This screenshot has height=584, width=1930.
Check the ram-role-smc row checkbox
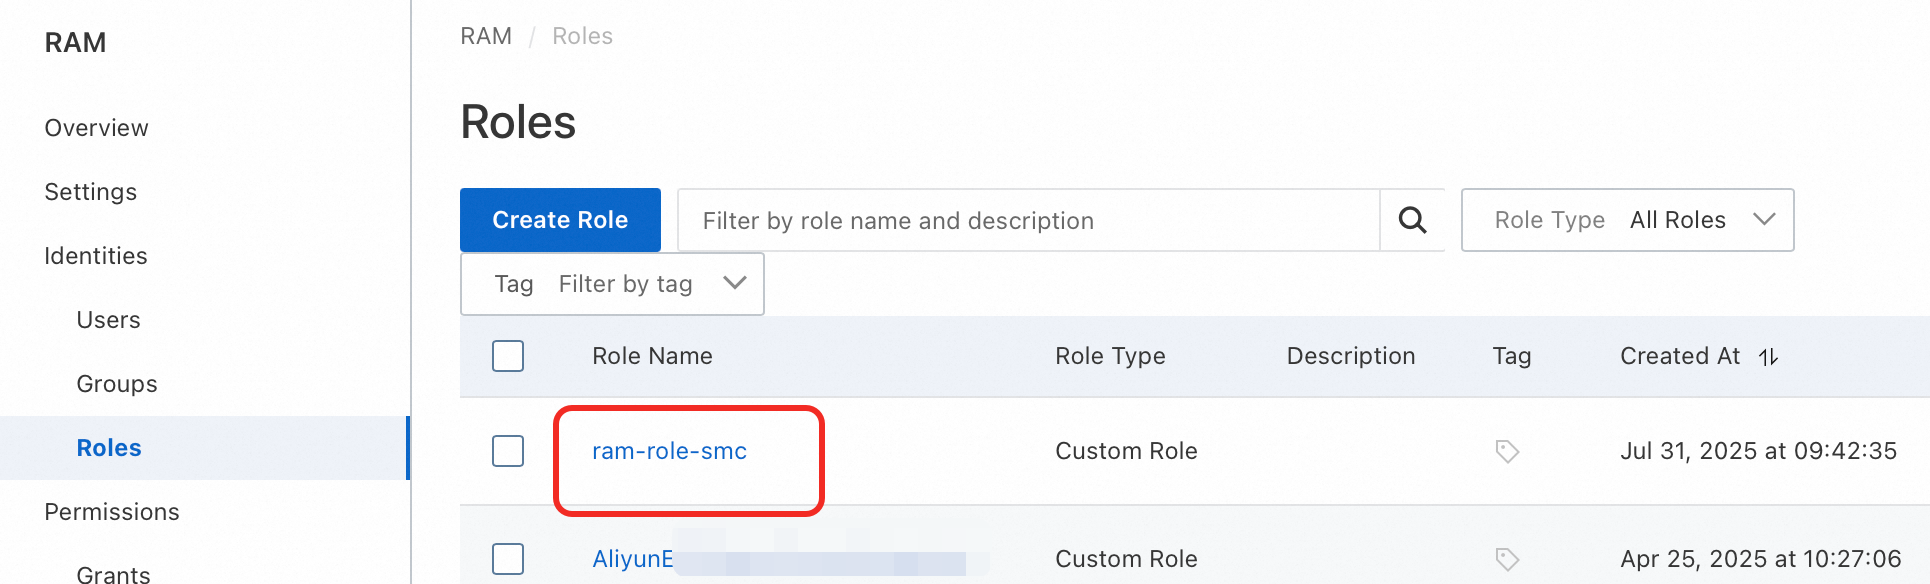pos(508,451)
